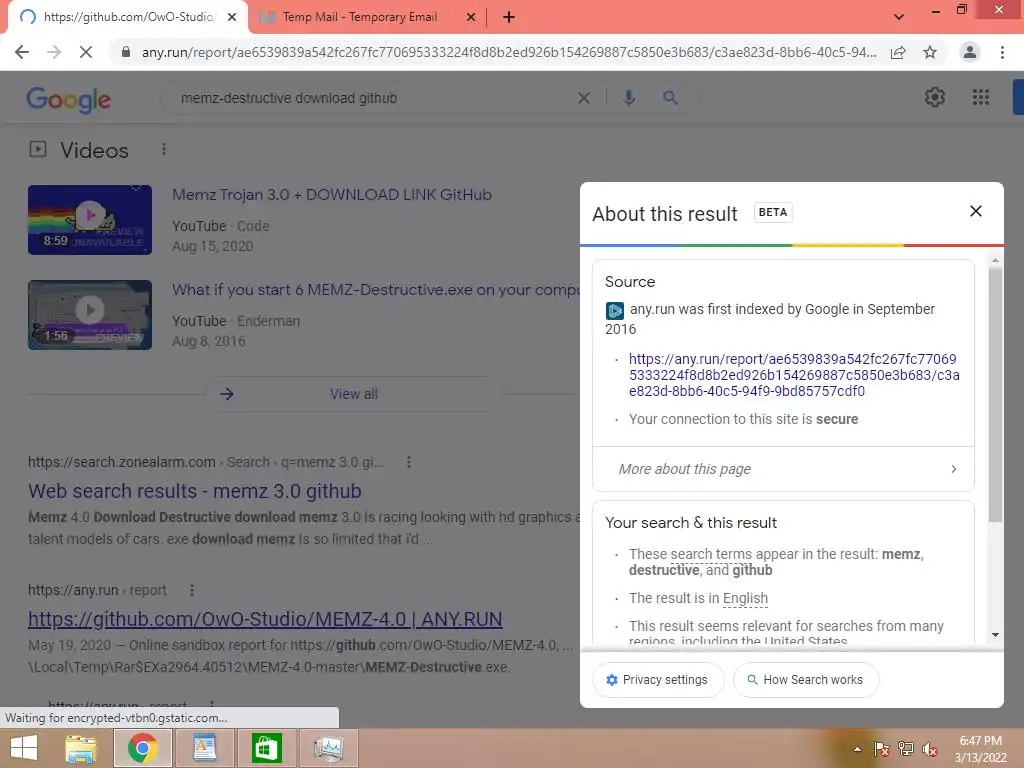The width and height of the screenshot is (1024, 768).
Task: Open the Store taskbar icon
Action: [x=266, y=748]
